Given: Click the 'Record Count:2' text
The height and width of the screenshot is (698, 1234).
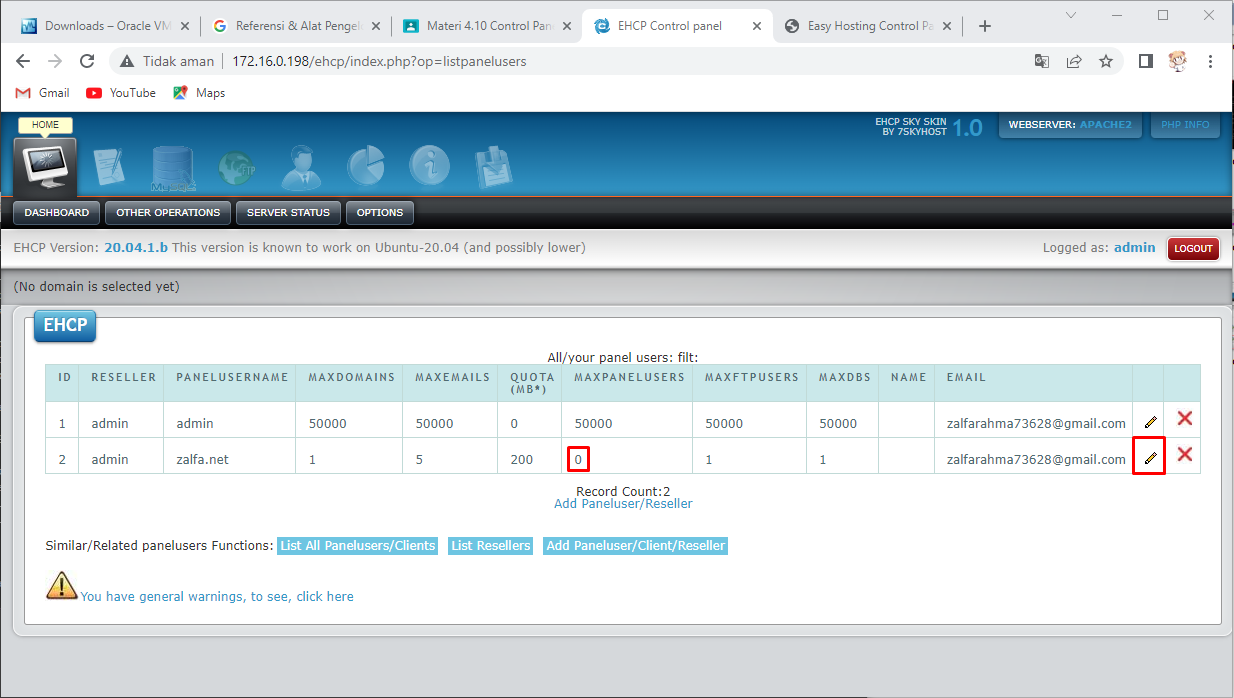Looking at the screenshot, I should point(623,491).
